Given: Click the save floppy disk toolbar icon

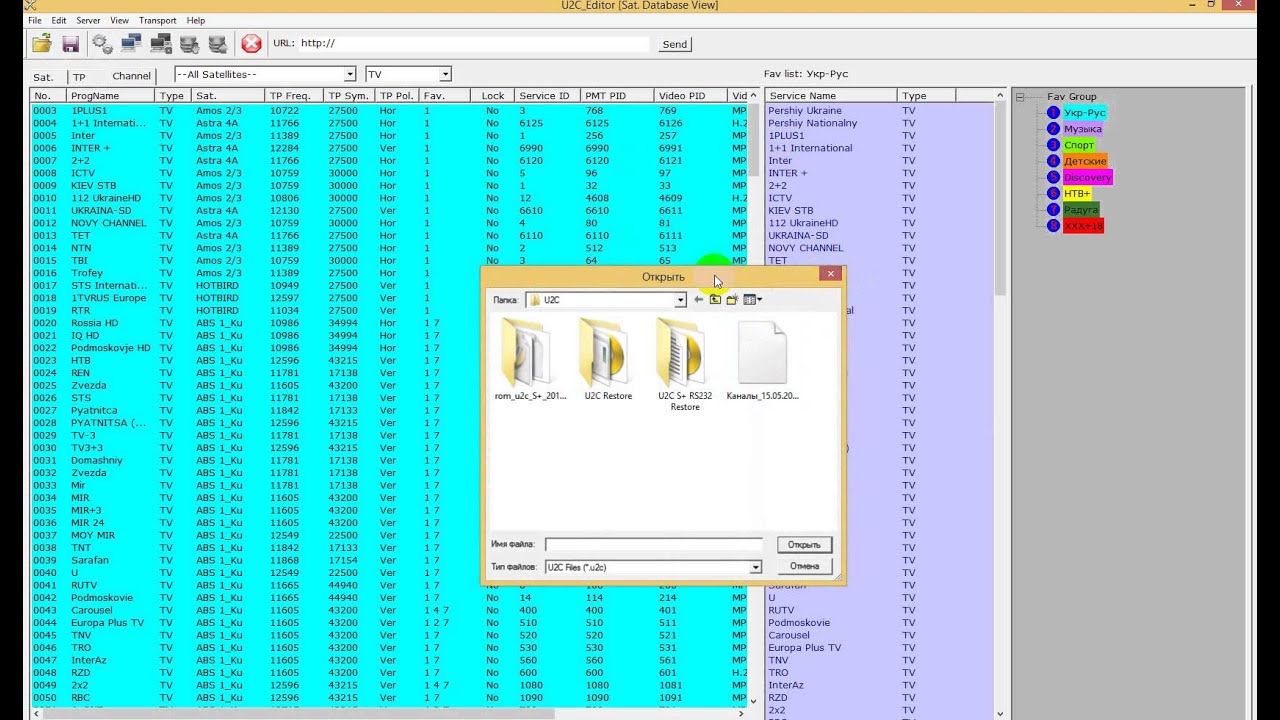Looking at the screenshot, I should [70, 44].
